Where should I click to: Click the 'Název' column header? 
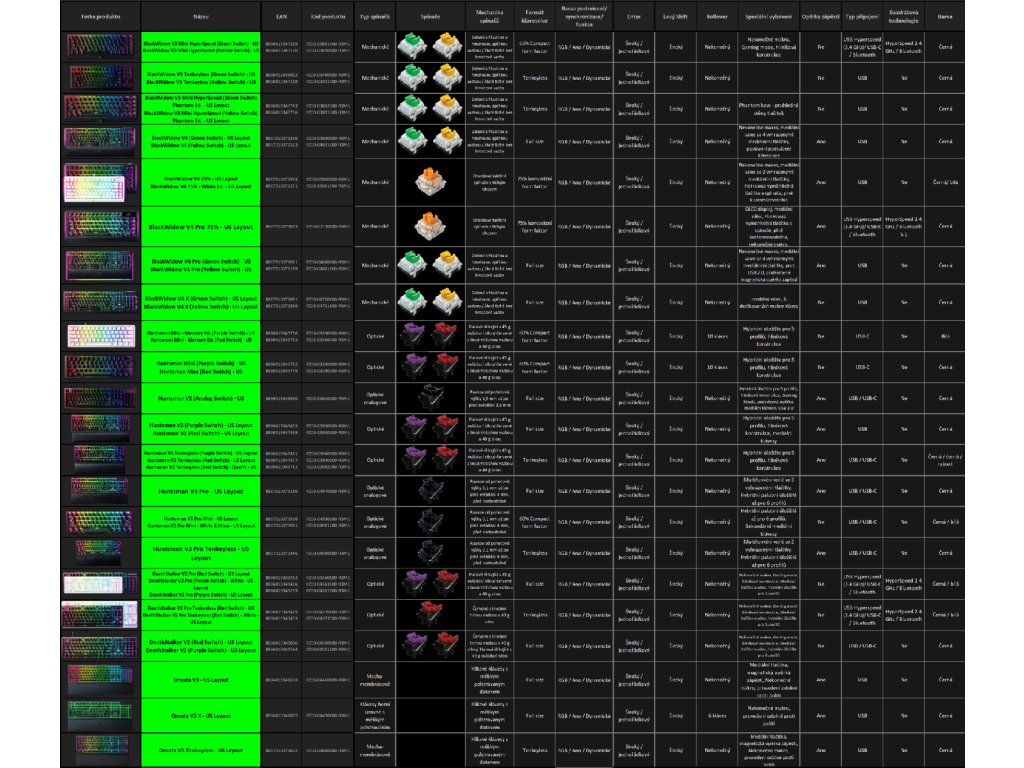click(x=201, y=17)
